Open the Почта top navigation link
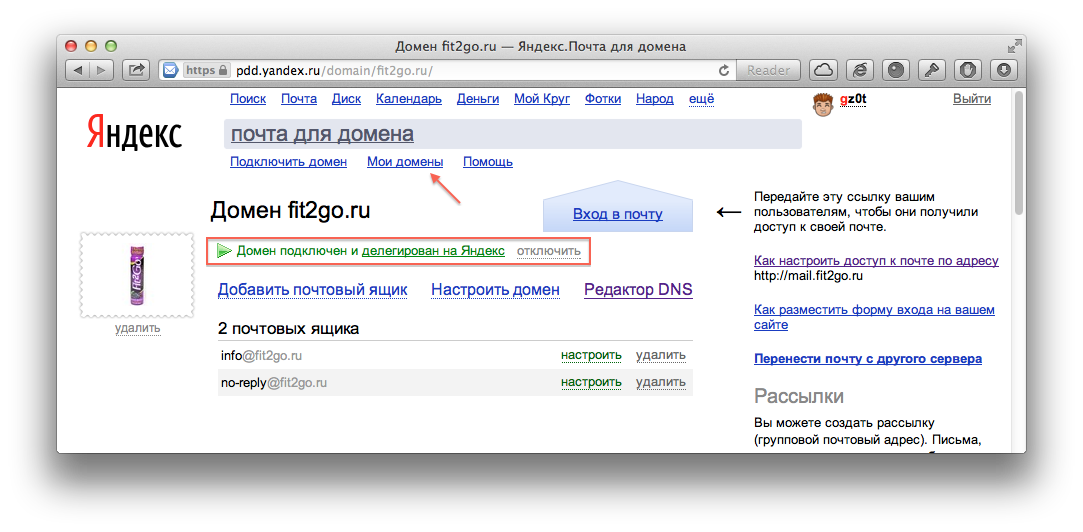1083x532 pixels. click(x=299, y=99)
